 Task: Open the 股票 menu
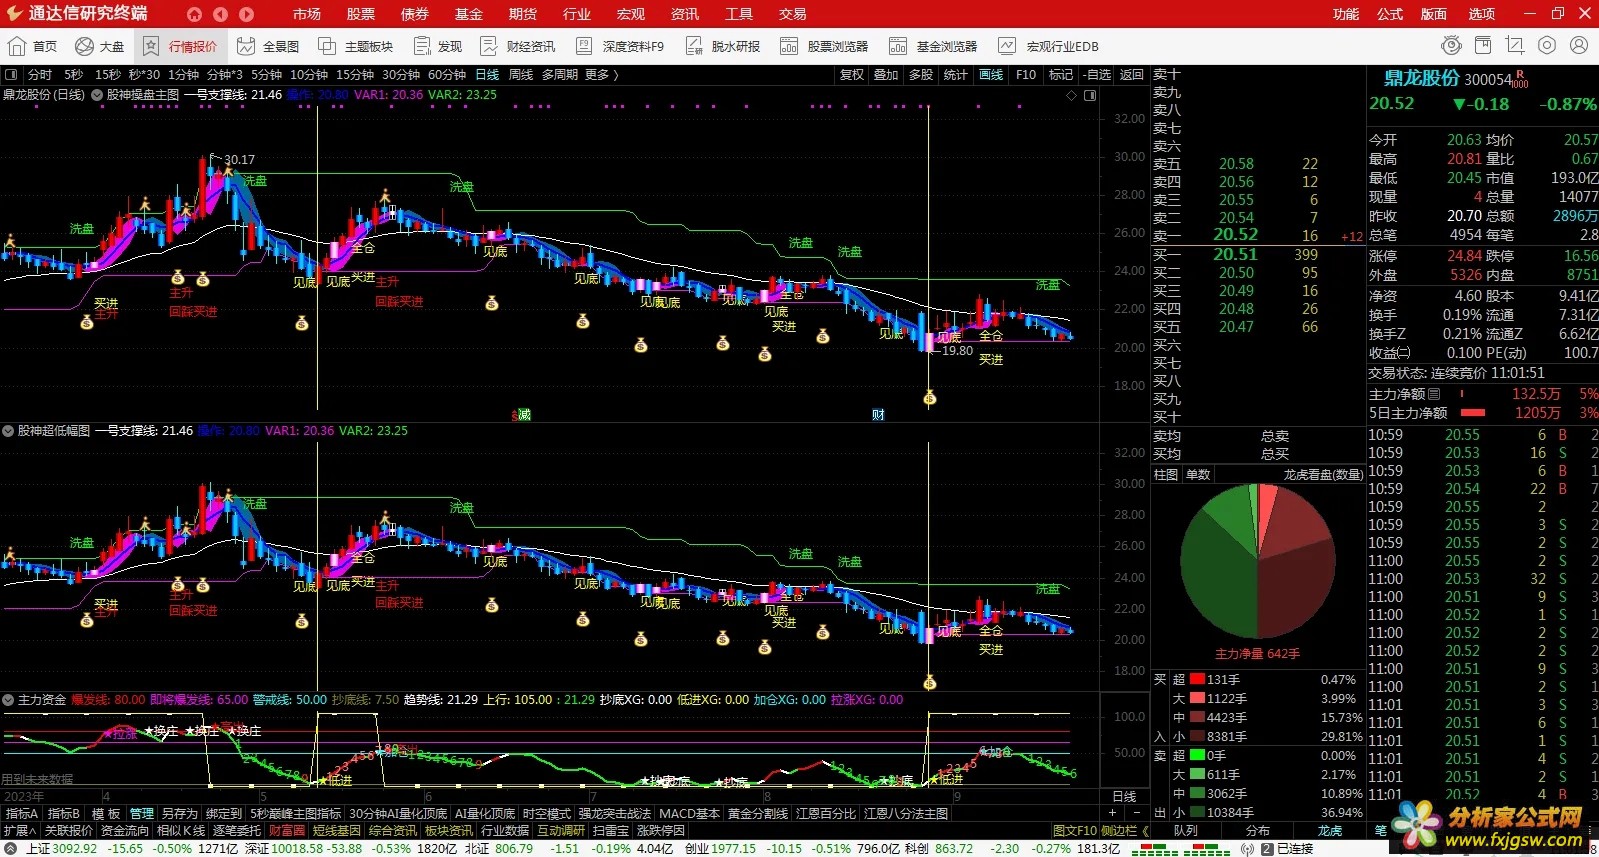point(361,14)
